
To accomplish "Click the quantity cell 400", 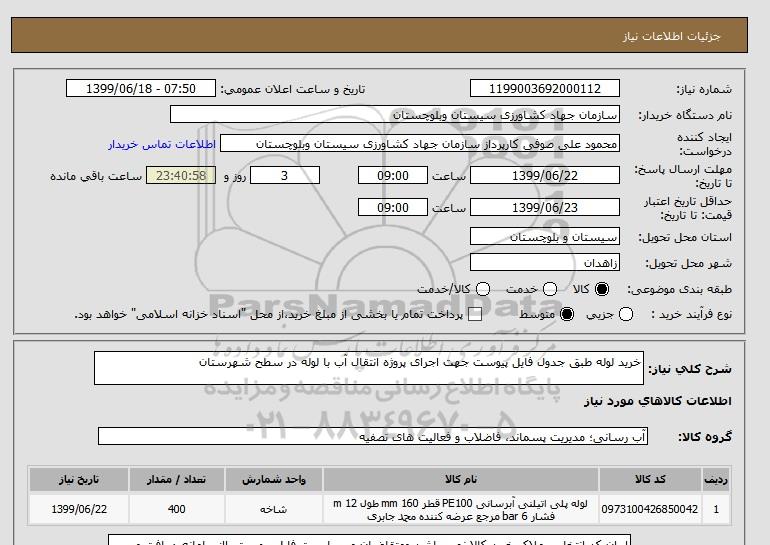I will 177,509.
